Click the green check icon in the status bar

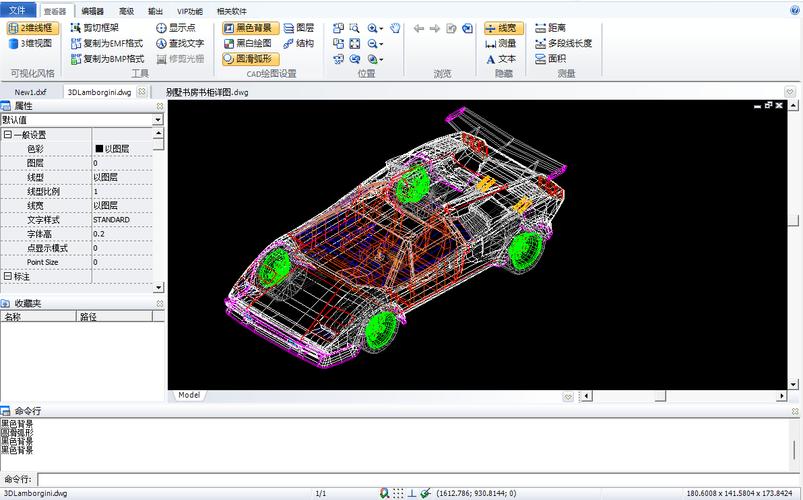point(425,493)
